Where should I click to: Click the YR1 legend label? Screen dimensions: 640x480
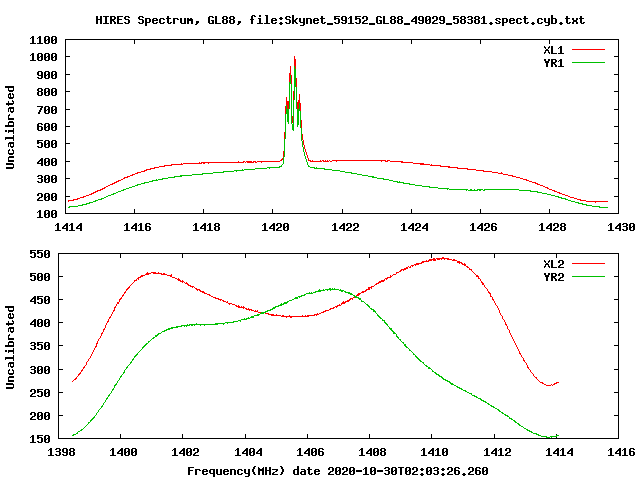tap(553, 63)
